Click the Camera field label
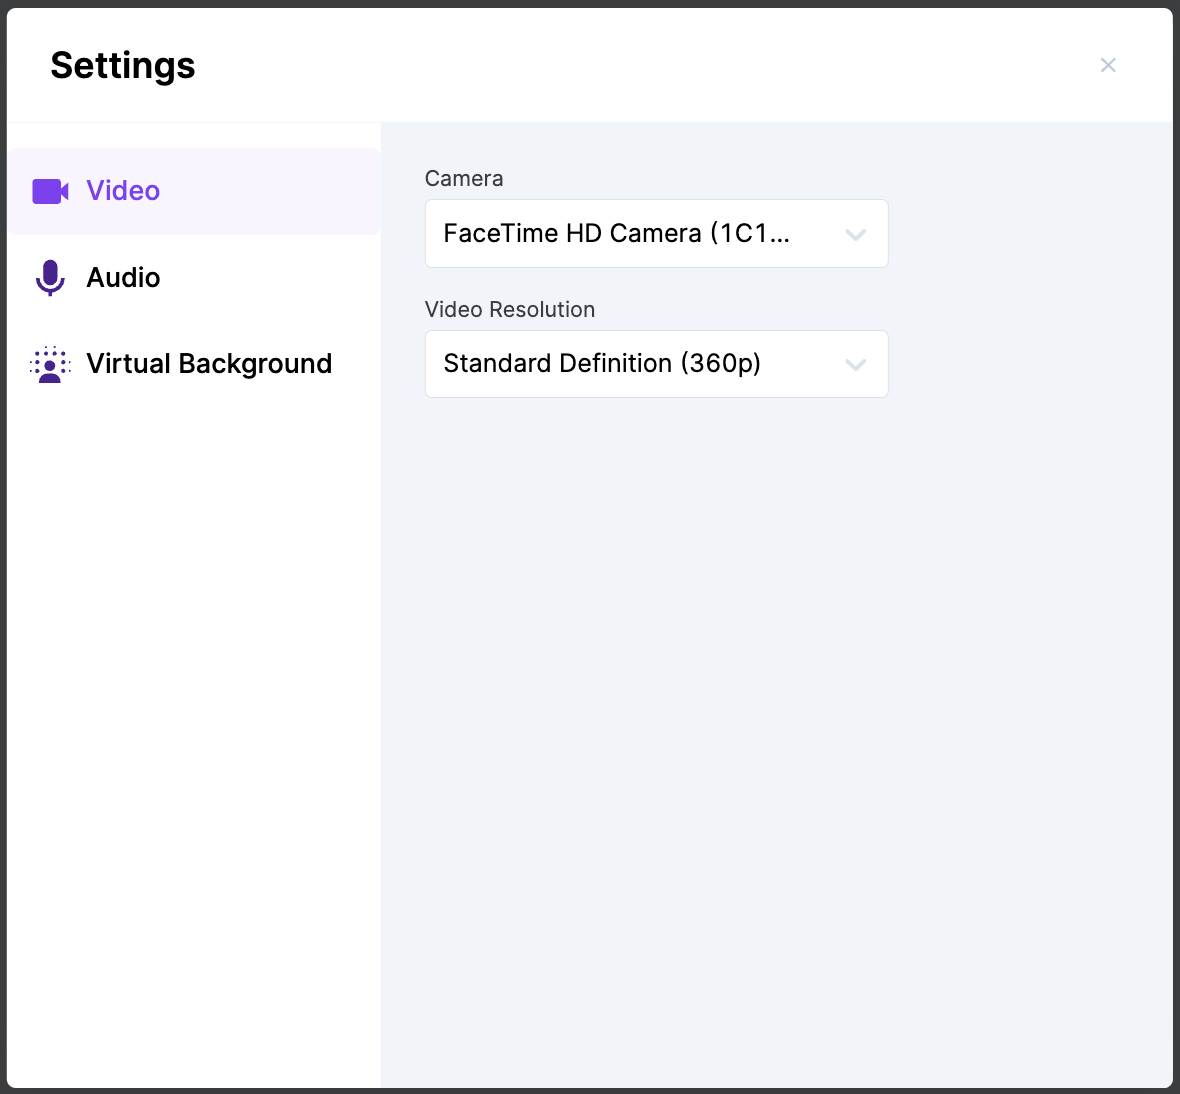The width and height of the screenshot is (1180, 1094). 464,179
